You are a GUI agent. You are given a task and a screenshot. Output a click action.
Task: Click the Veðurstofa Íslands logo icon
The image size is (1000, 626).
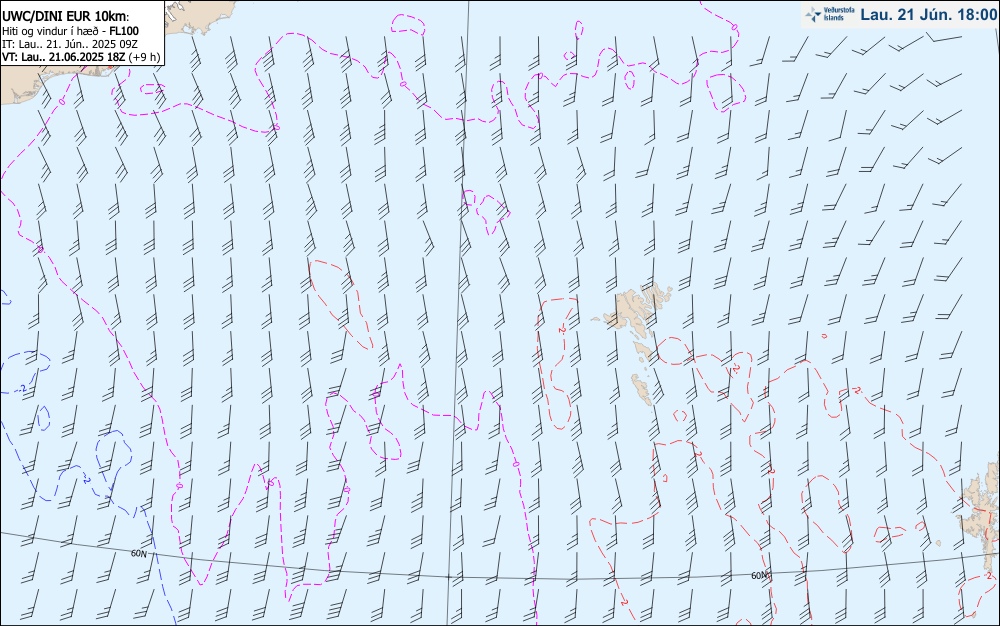tap(813, 14)
